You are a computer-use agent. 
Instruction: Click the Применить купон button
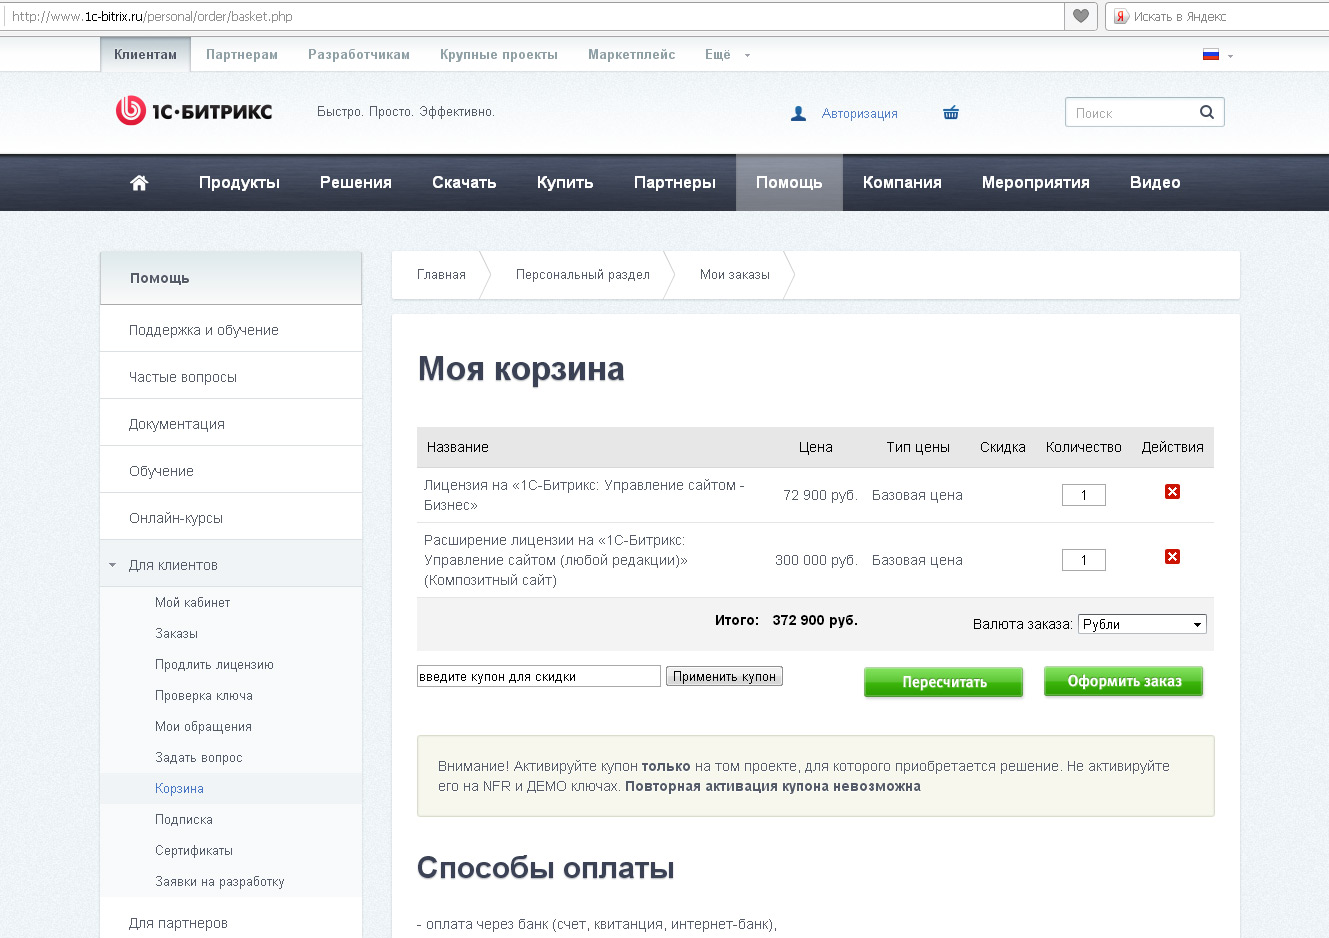click(724, 676)
